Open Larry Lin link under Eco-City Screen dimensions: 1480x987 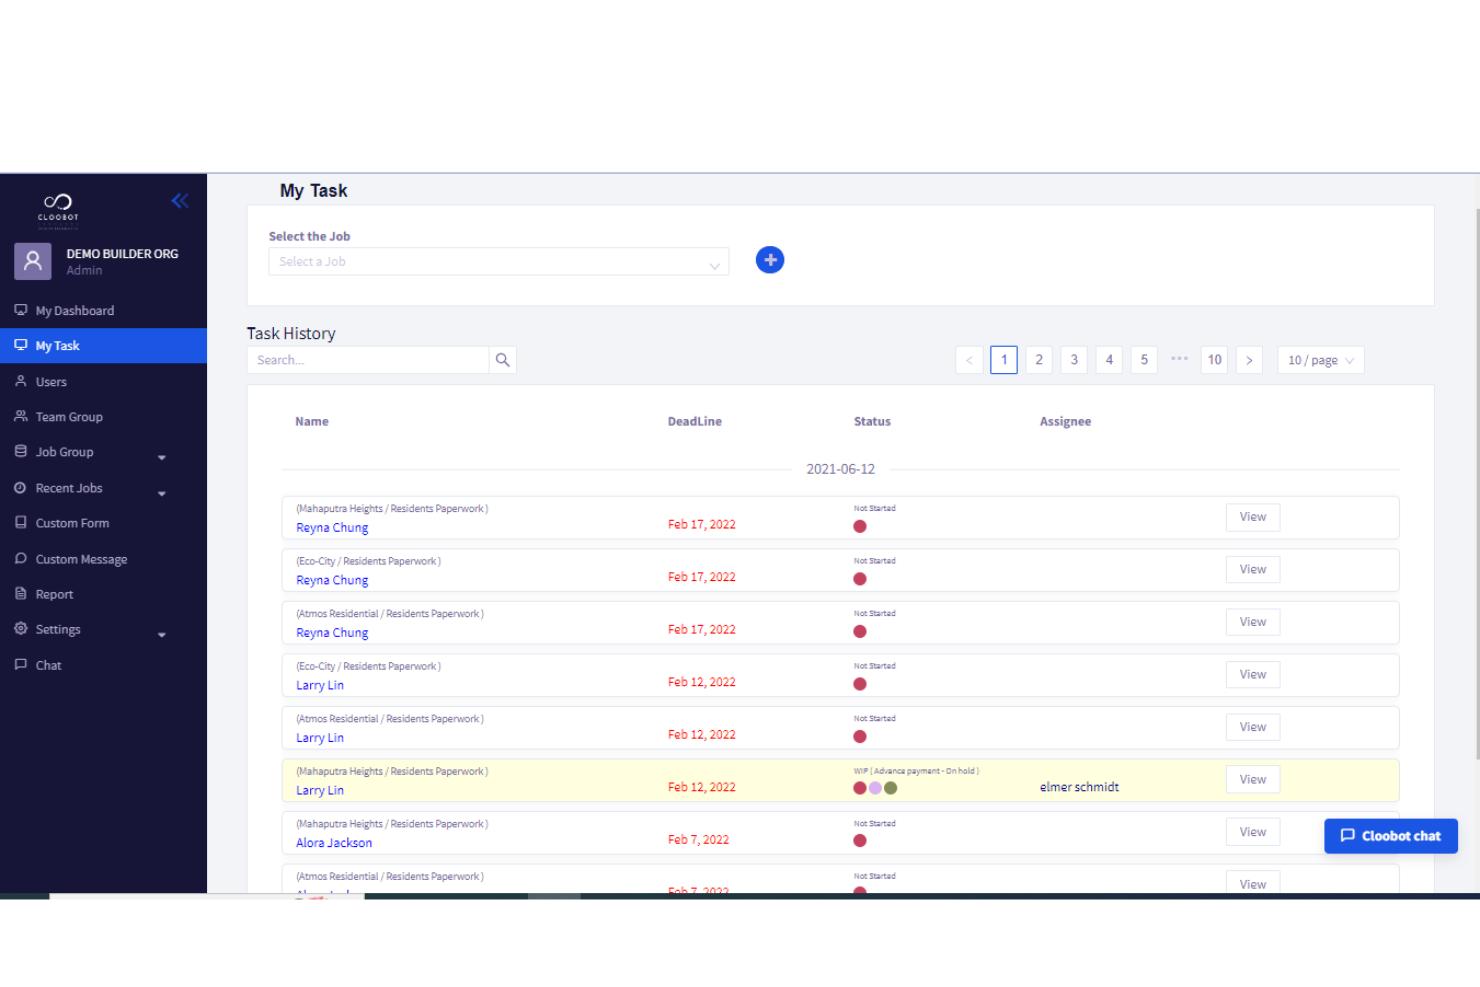(x=320, y=686)
